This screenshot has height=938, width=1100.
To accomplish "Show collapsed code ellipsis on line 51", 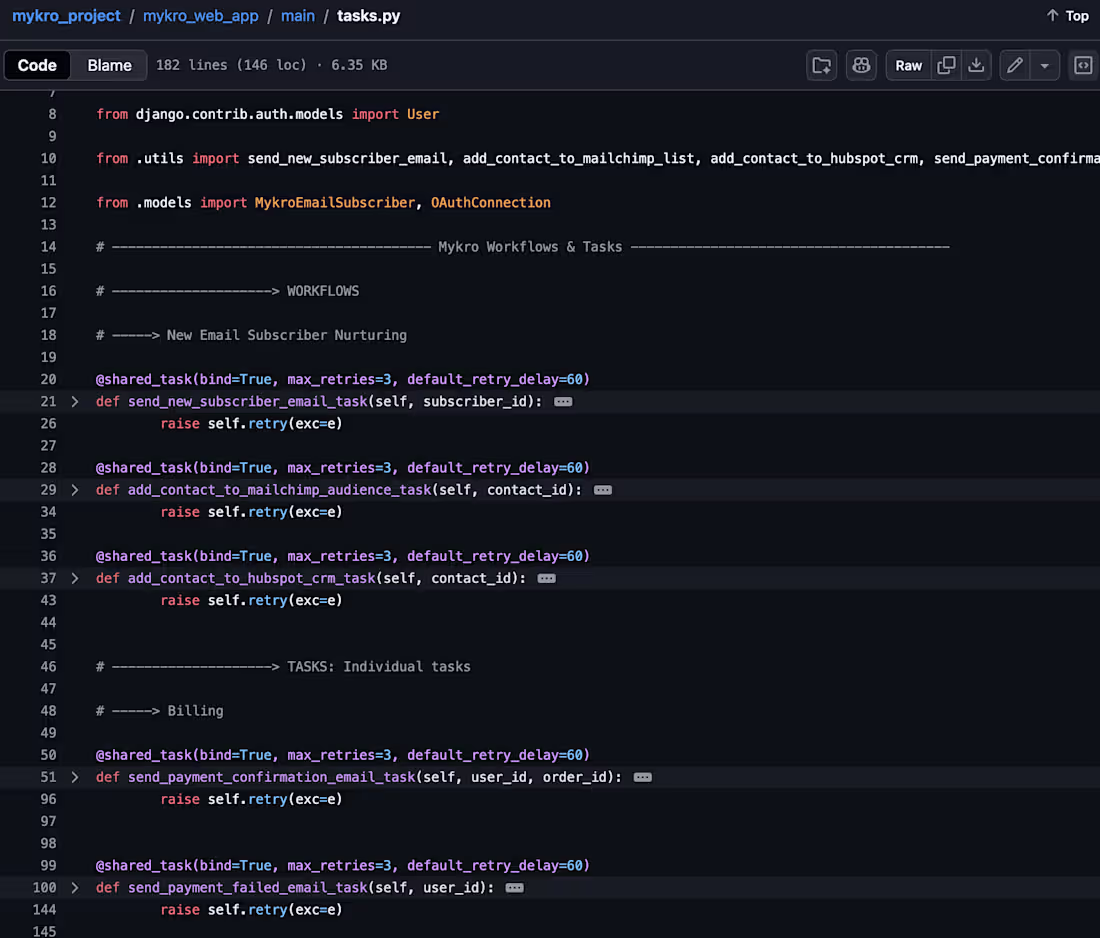I will point(642,777).
